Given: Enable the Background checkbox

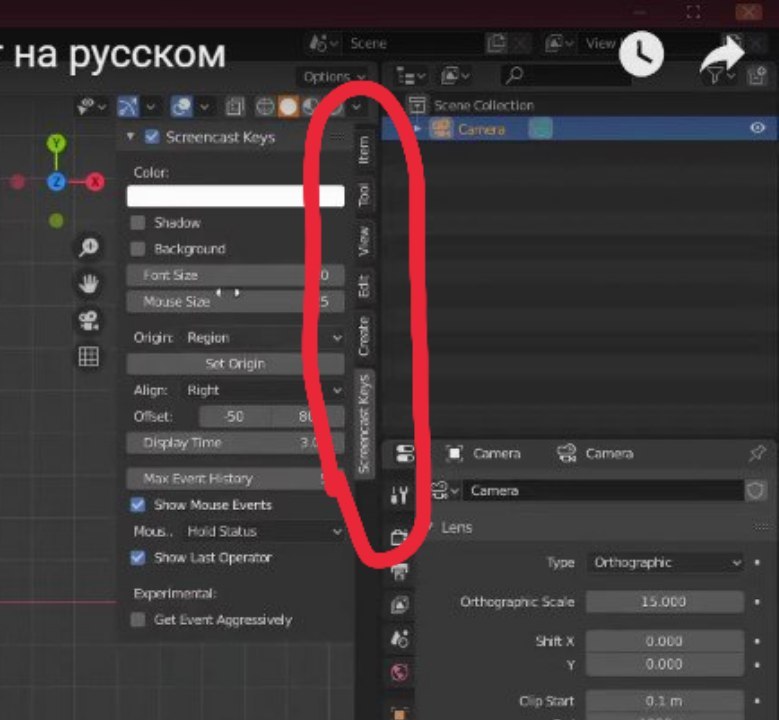Looking at the screenshot, I should pos(138,248).
